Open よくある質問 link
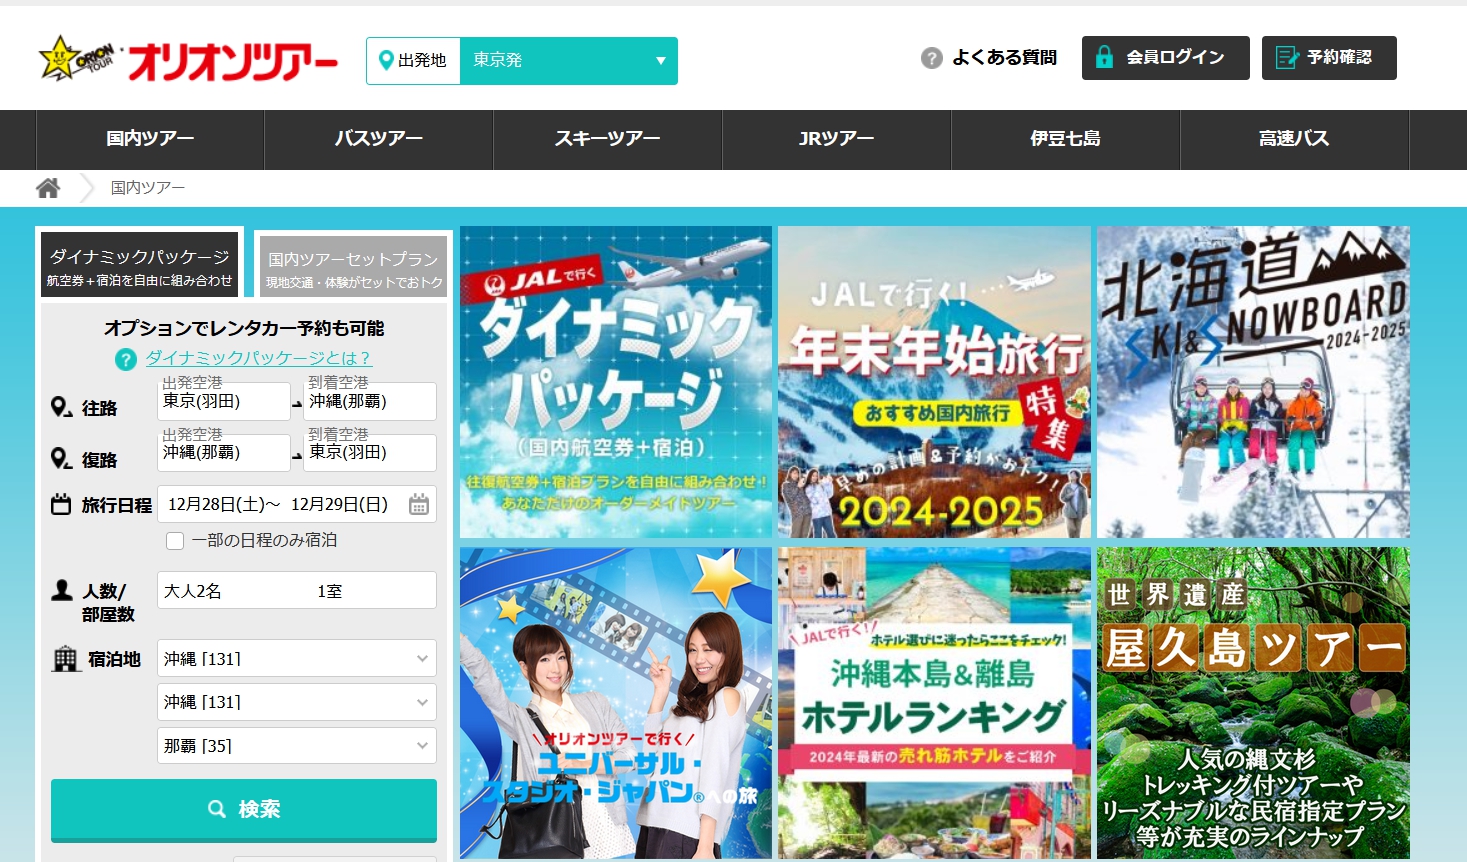 [x=1004, y=58]
